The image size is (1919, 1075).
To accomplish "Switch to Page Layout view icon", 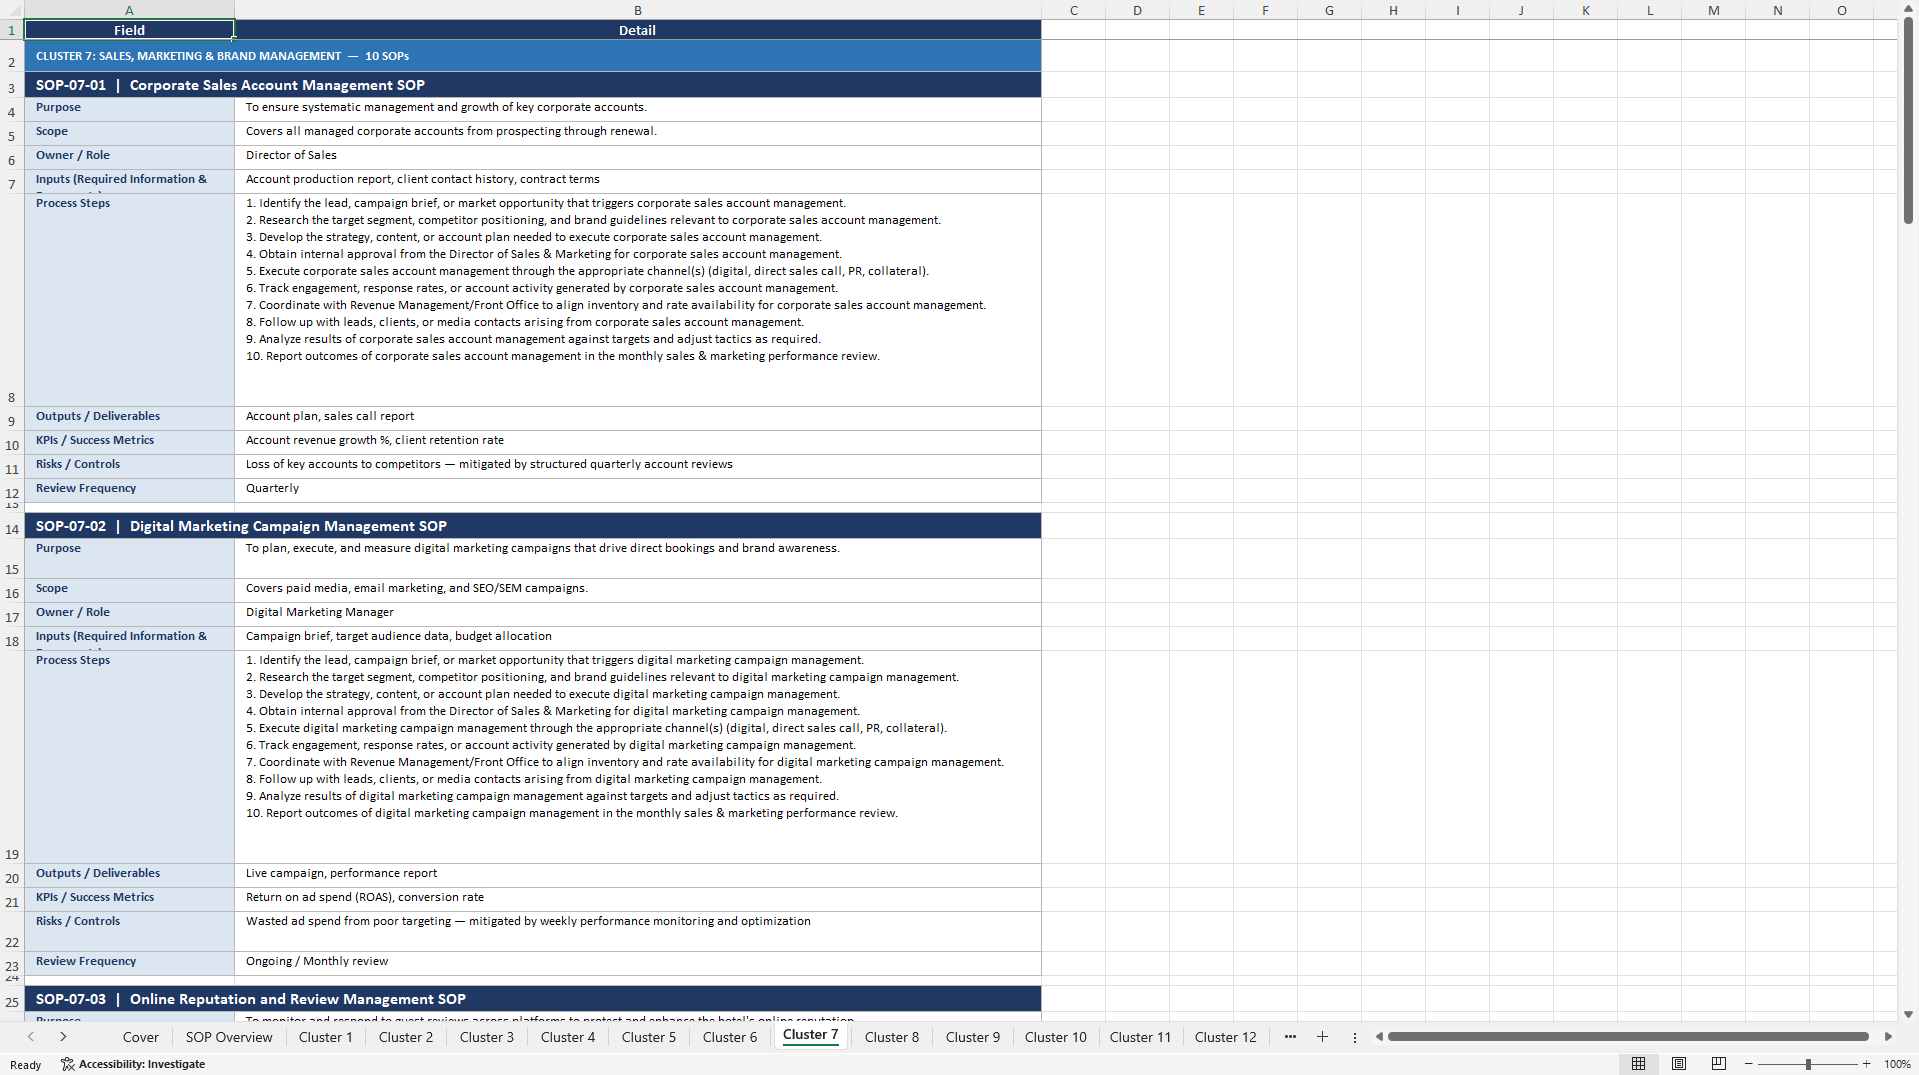I will [1679, 1064].
